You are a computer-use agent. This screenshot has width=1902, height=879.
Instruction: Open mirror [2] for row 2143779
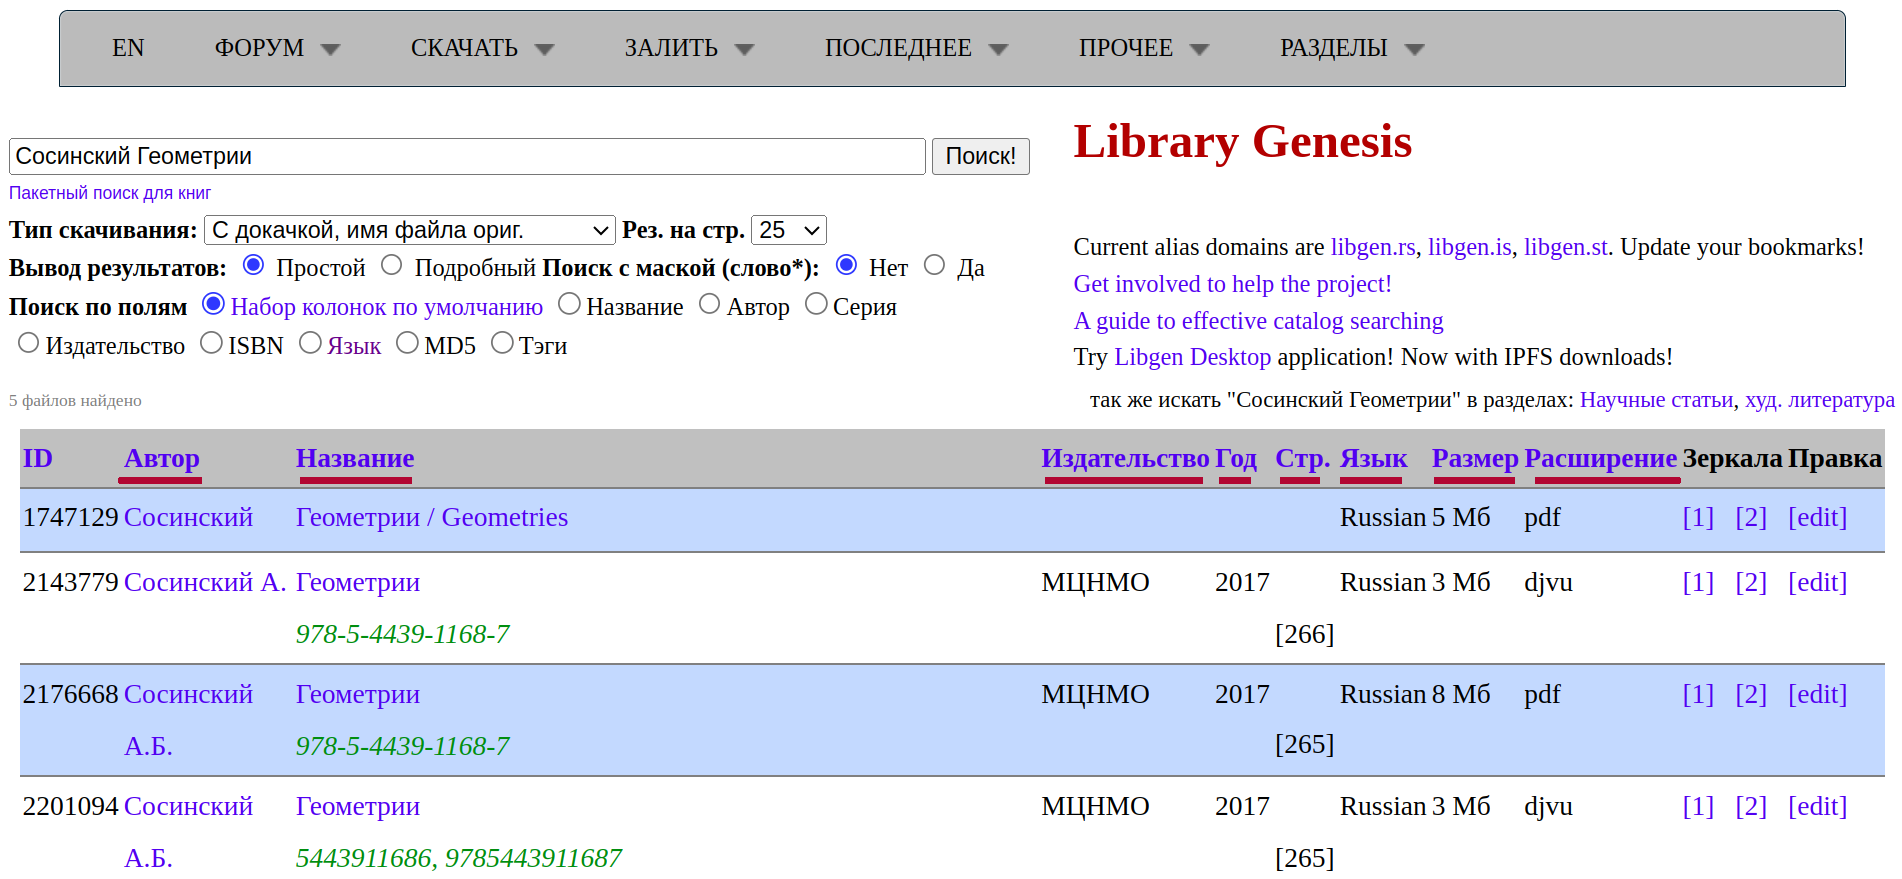[x=1751, y=582]
